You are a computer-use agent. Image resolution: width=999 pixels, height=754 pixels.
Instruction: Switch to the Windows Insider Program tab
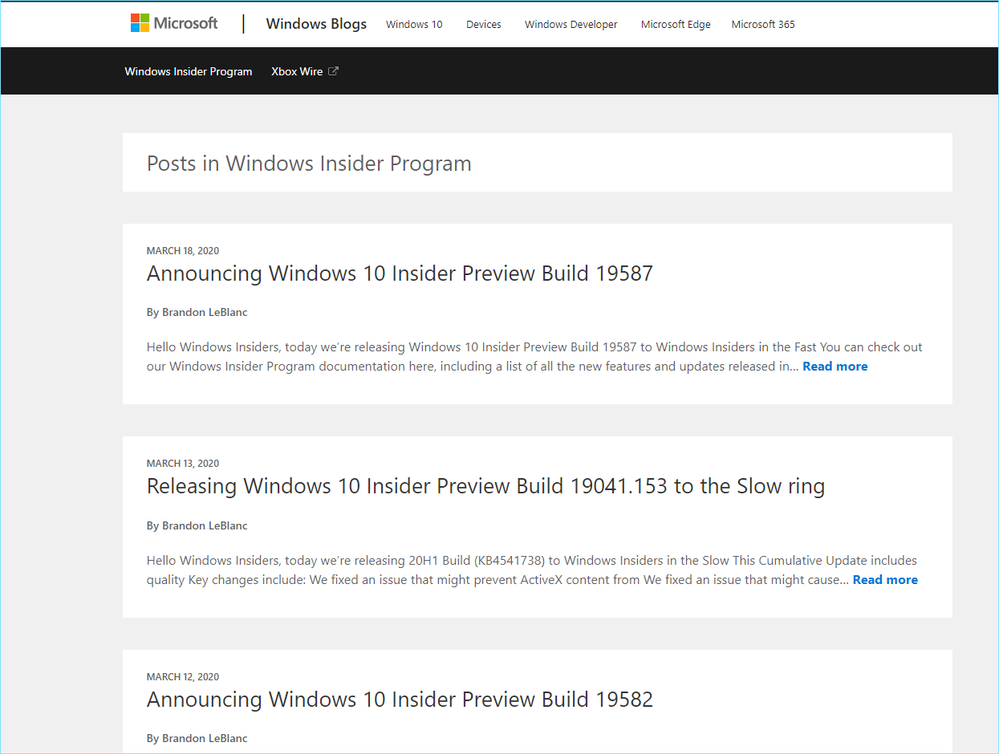pos(188,71)
